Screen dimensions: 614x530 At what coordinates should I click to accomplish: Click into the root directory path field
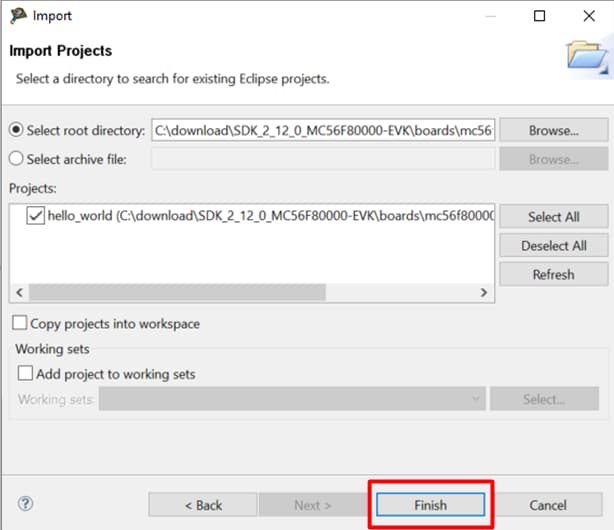click(322, 130)
